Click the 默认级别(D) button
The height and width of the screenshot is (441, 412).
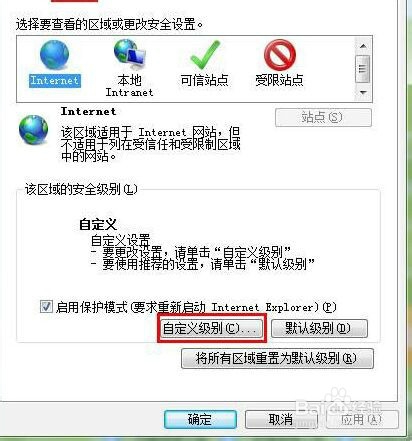click(319, 328)
